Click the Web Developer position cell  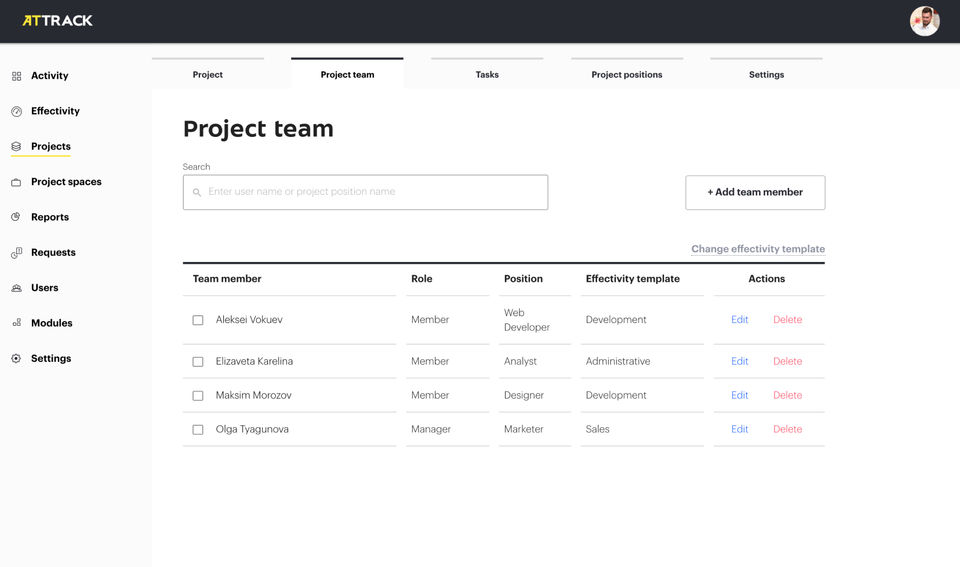527,320
